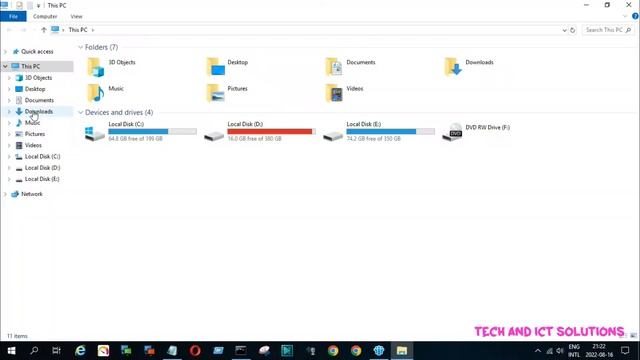The height and width of the screenshot is (360, 640).
Task: Launch Internet Explorer from taskbar
Action: [80, 351]
